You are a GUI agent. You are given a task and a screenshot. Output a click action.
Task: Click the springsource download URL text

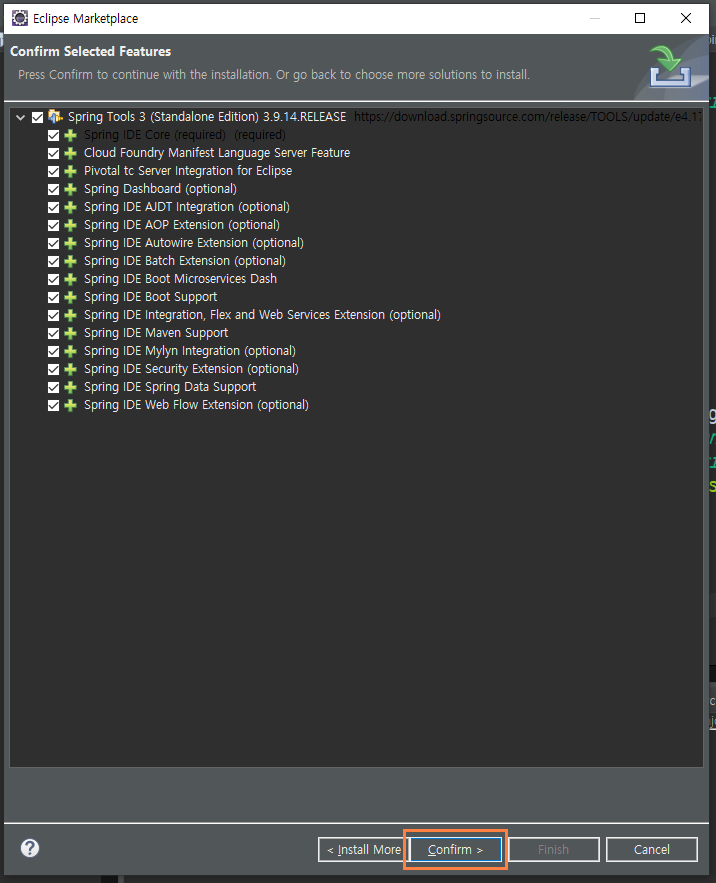[x=528, y=117]
